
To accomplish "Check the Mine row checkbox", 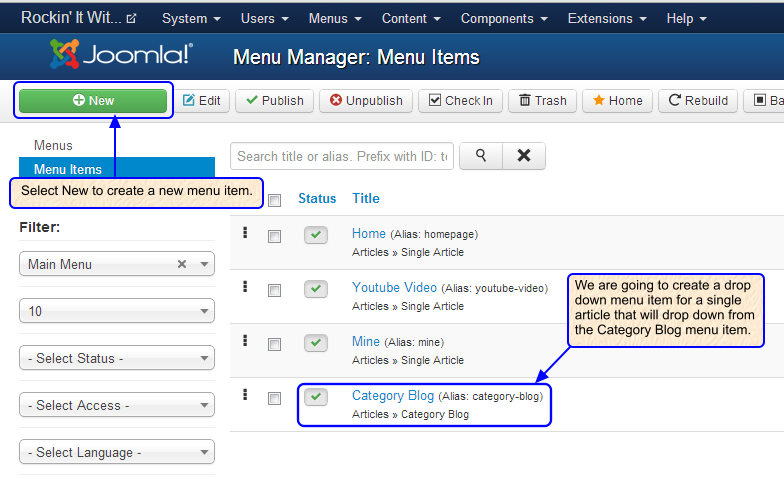I will 274,344.
